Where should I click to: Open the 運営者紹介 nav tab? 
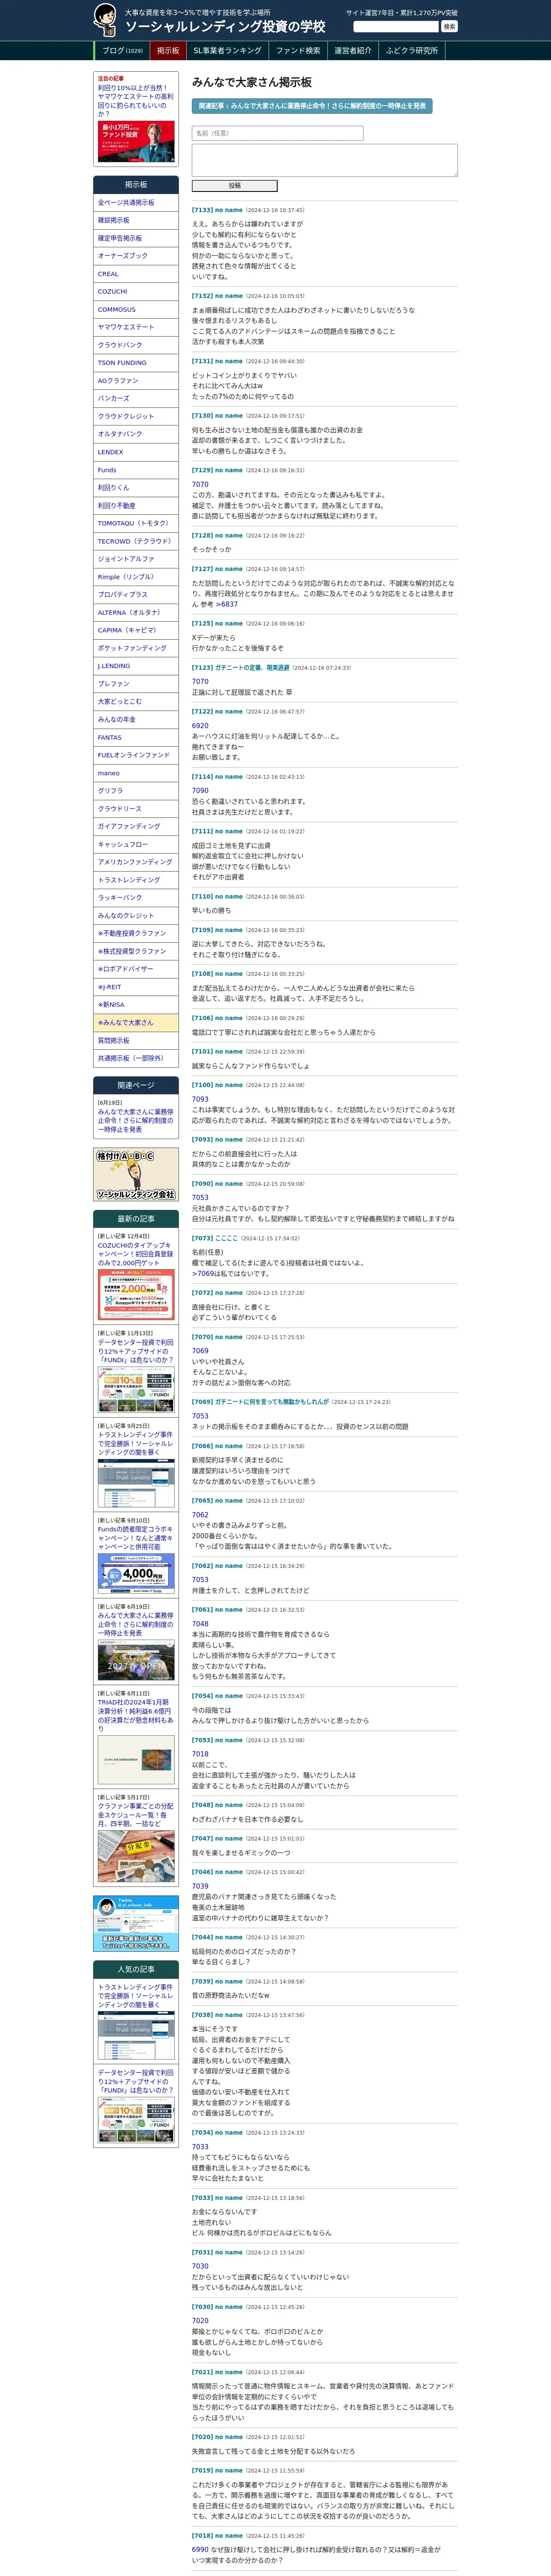pyautogui.click(x=353, y=51)
